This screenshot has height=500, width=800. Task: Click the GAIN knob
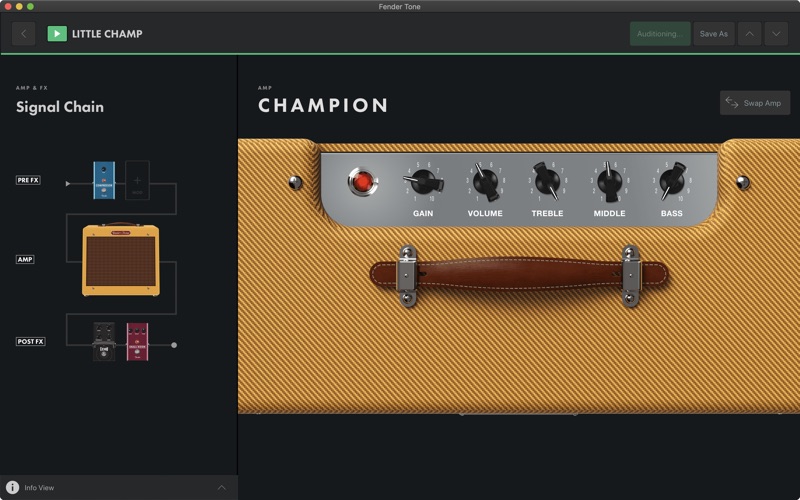click(x=423, y=182)
